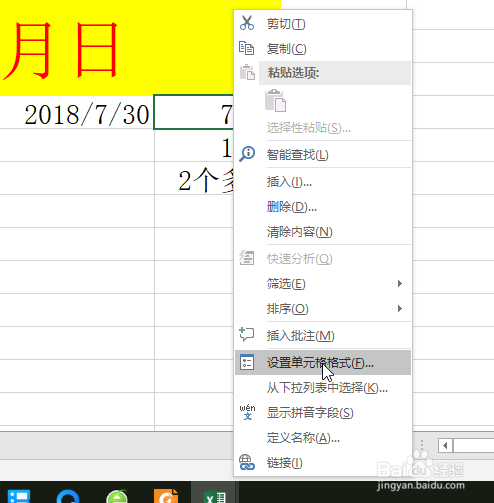The width and height of the screenshot is (494, 503).
Task: Choose 插入批注(M) from the menu
Action: (x=323, y=335)
